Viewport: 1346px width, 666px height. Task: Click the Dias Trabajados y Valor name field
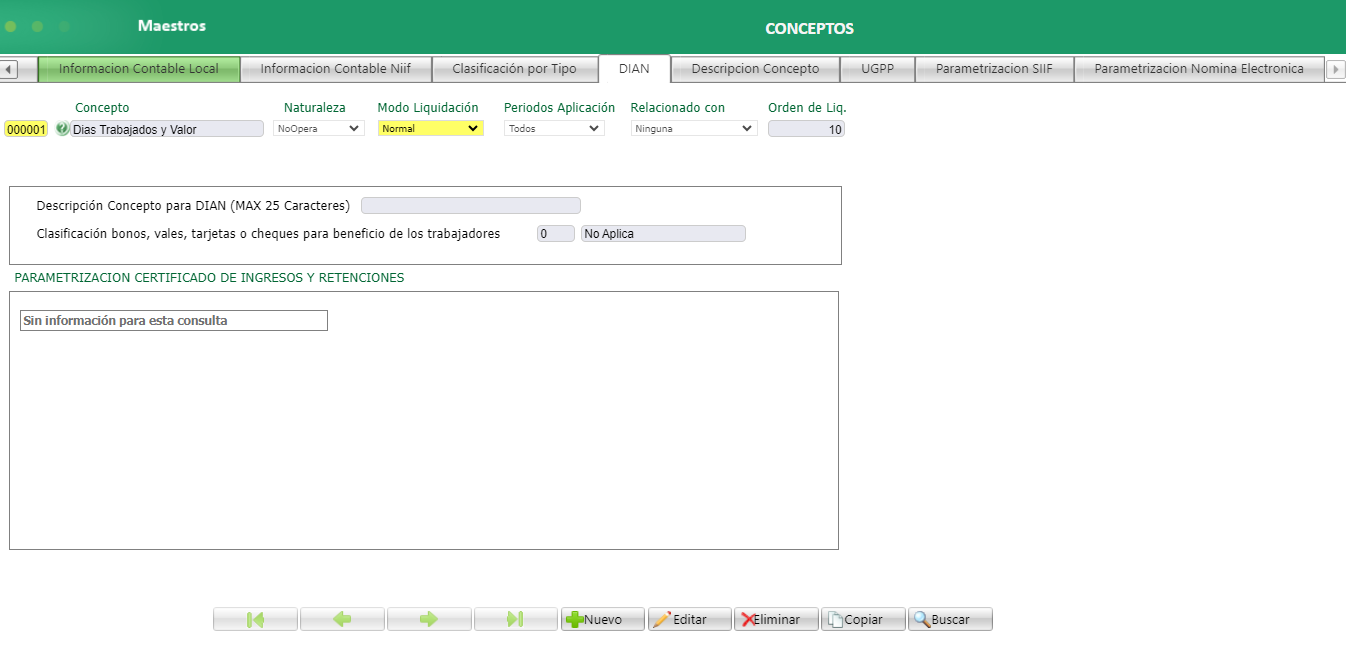click(x=167, y=129)
